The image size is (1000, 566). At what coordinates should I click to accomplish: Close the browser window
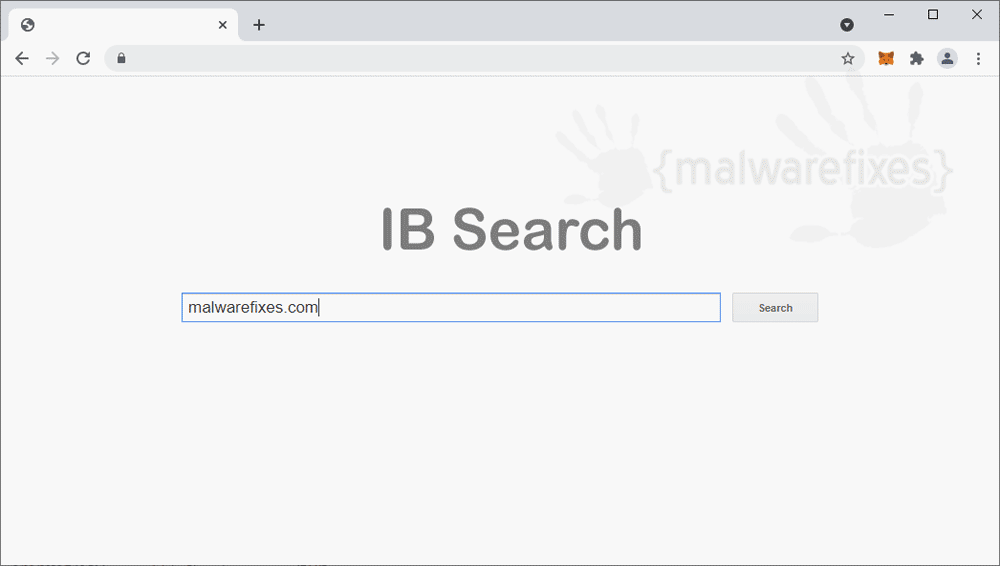[x=976, y=15]
